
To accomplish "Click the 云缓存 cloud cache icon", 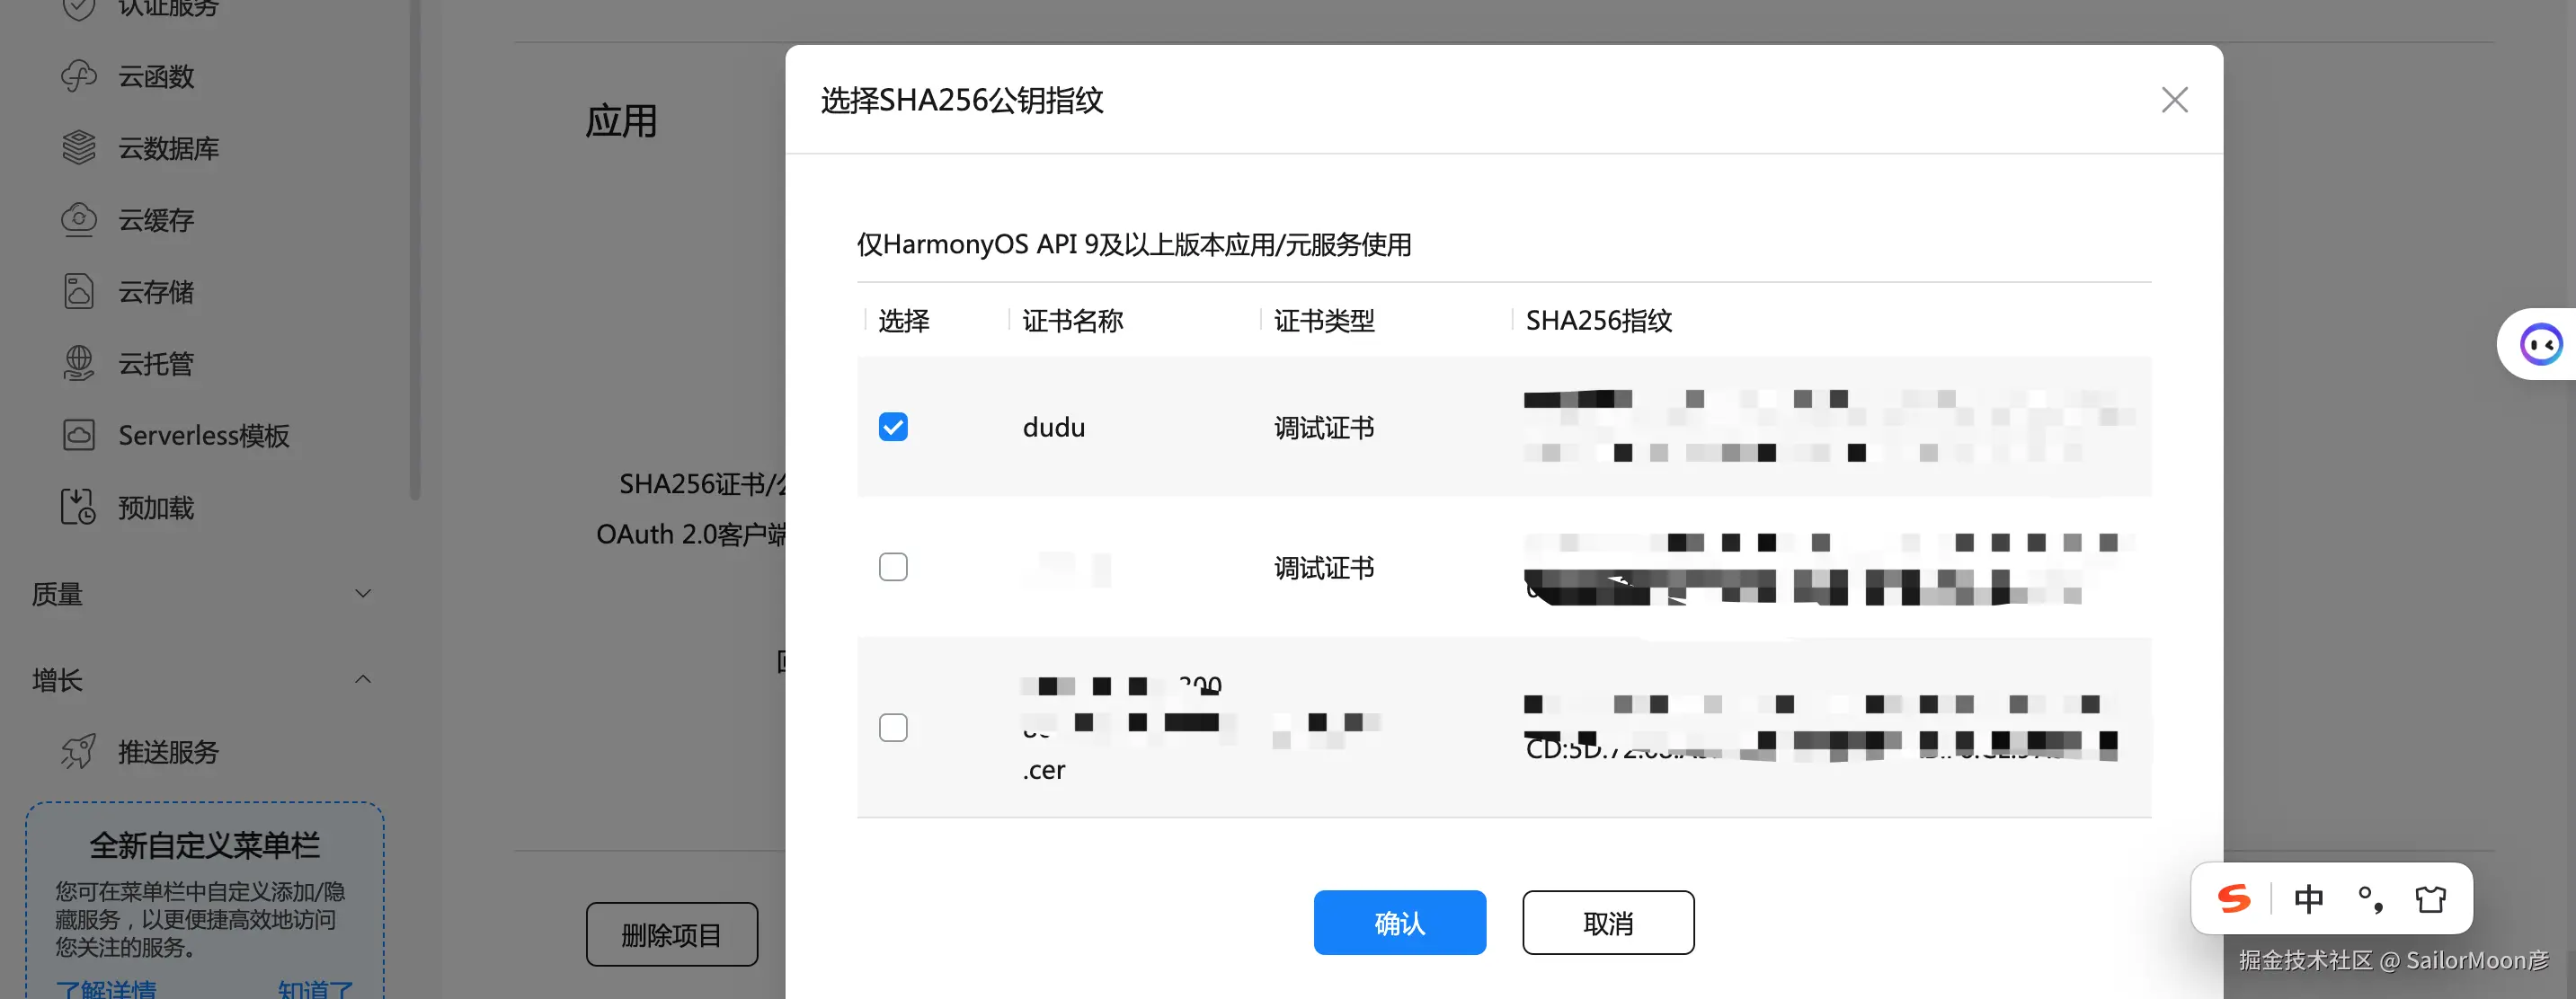I will click(78, 219).
